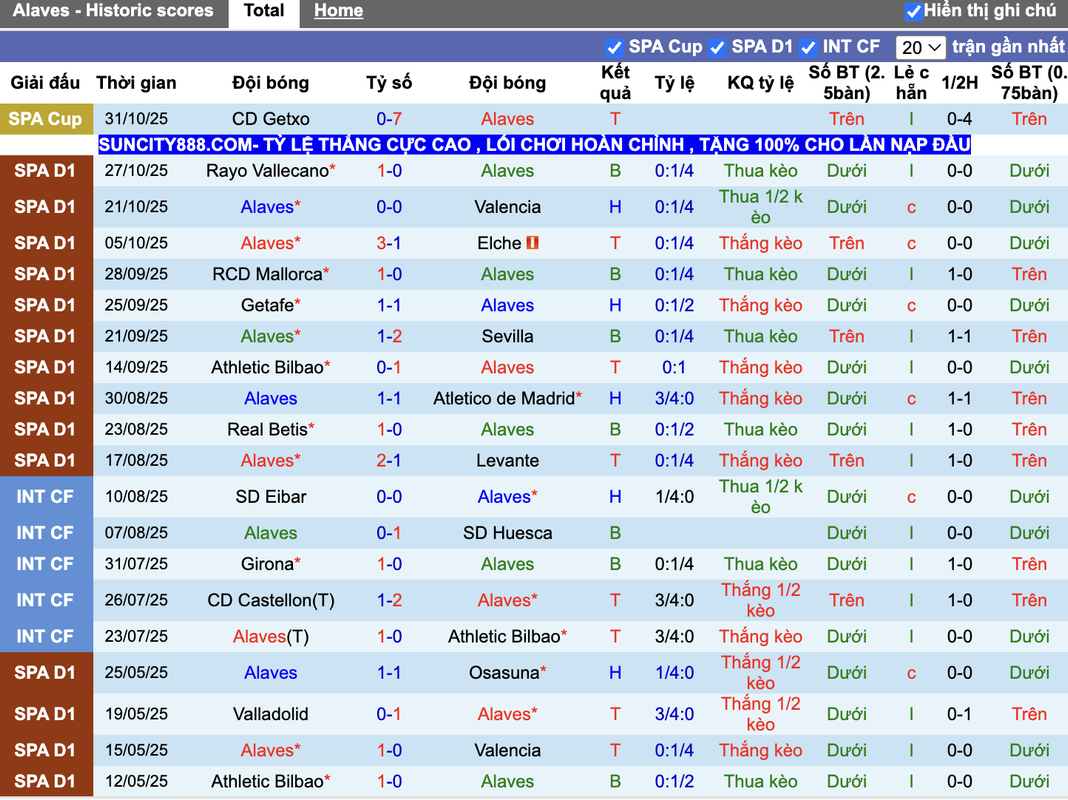The image size is (1068, 800).
Task: Click the '1/2H' column header
Action: [x=959, y=82]
